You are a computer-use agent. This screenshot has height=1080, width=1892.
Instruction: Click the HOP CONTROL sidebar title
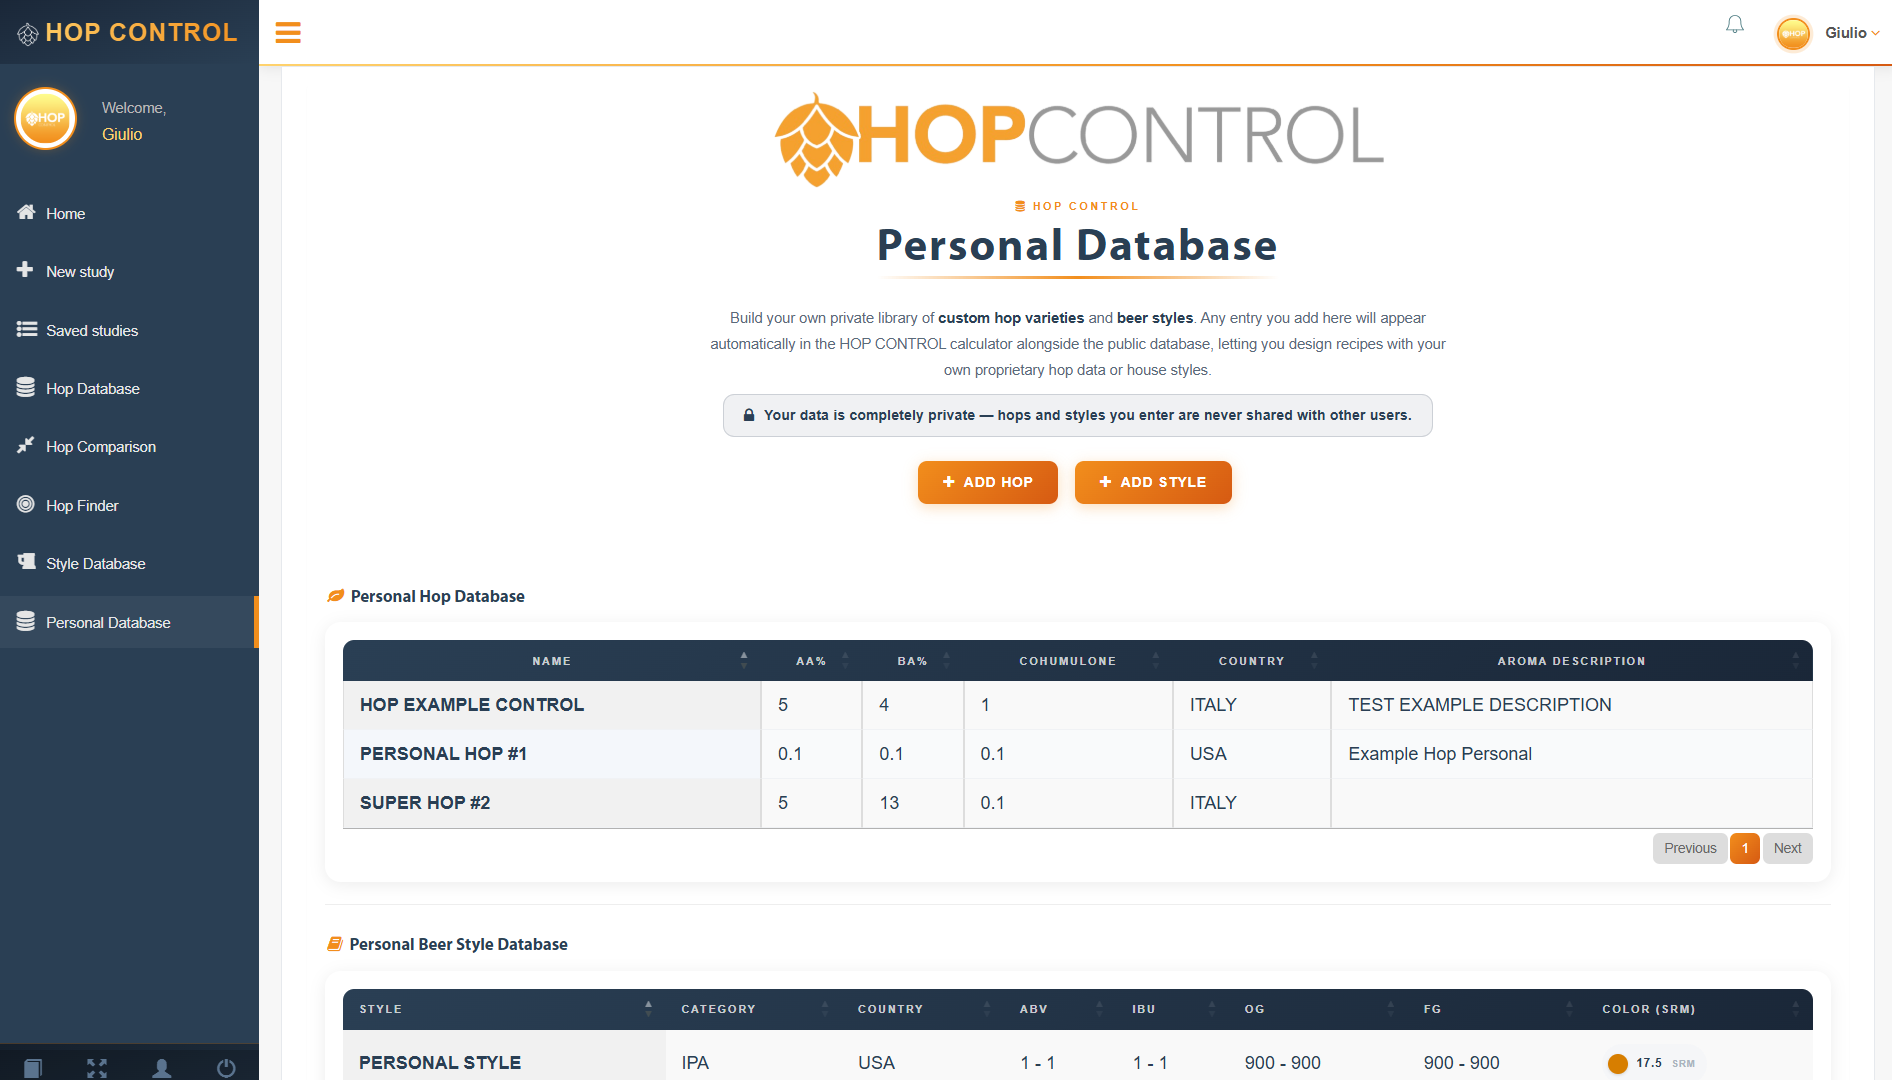point(141,33)
